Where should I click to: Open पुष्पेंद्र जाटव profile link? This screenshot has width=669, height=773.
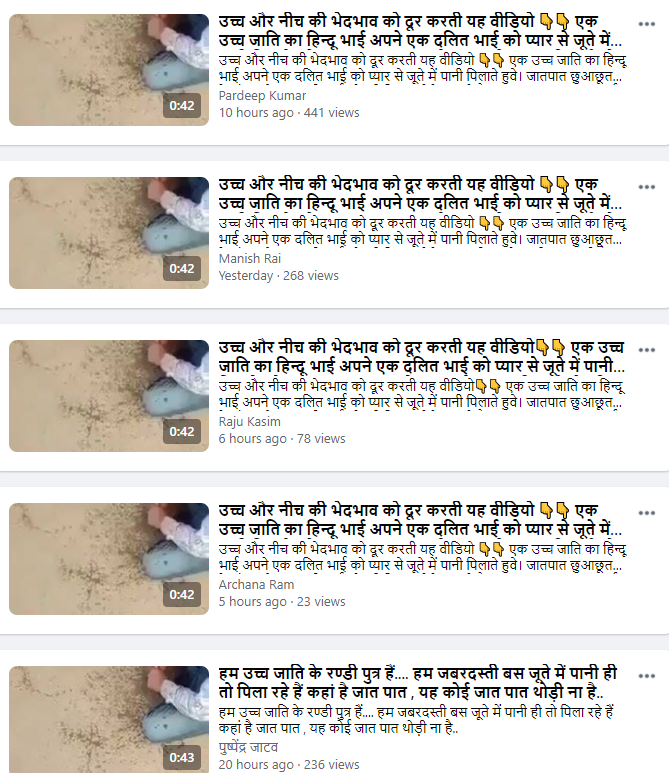click(248, 747)
